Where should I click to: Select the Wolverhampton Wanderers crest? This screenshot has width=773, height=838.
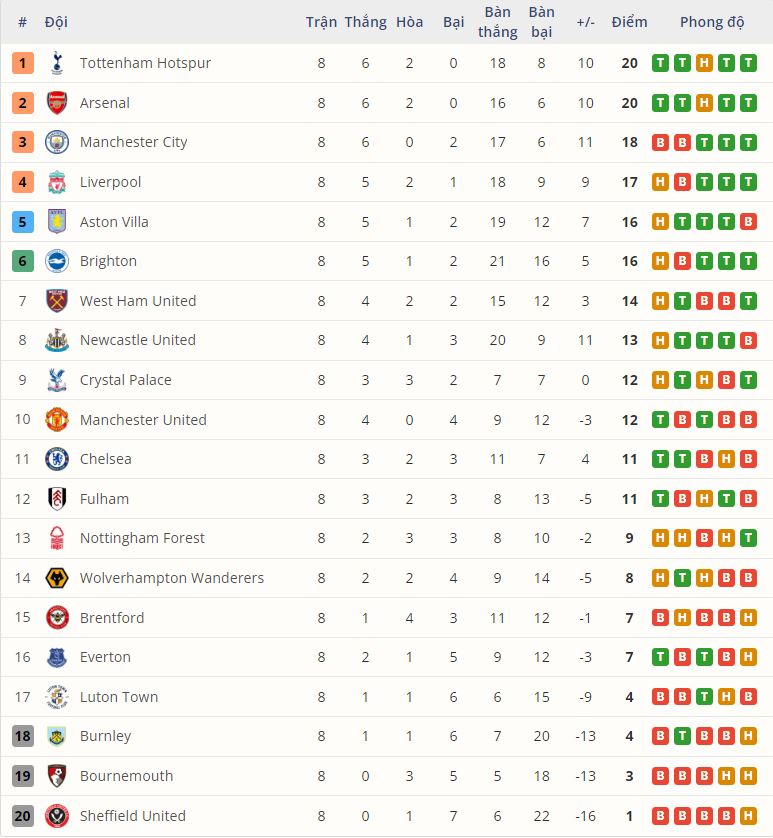pyautogui.click(x=55, y=578)
